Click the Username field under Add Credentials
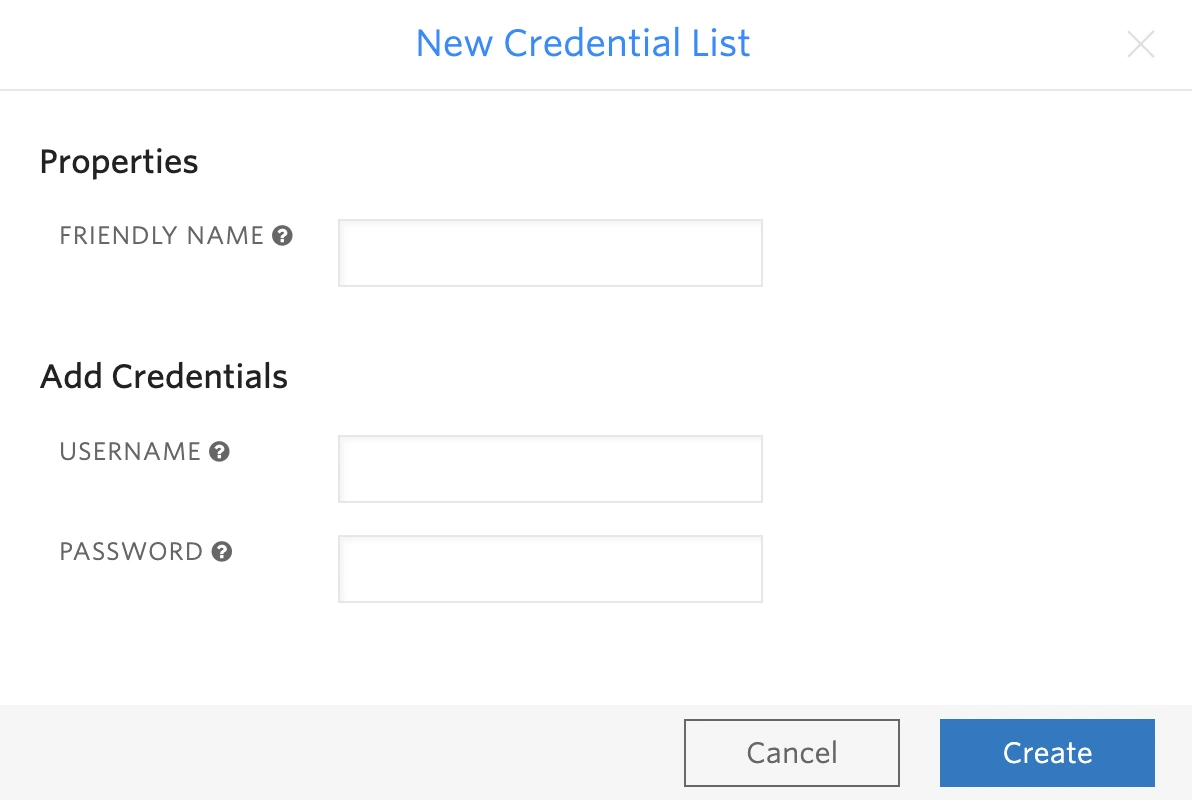The height and width of the screenshot is (800, 1192). coord(550,468)
